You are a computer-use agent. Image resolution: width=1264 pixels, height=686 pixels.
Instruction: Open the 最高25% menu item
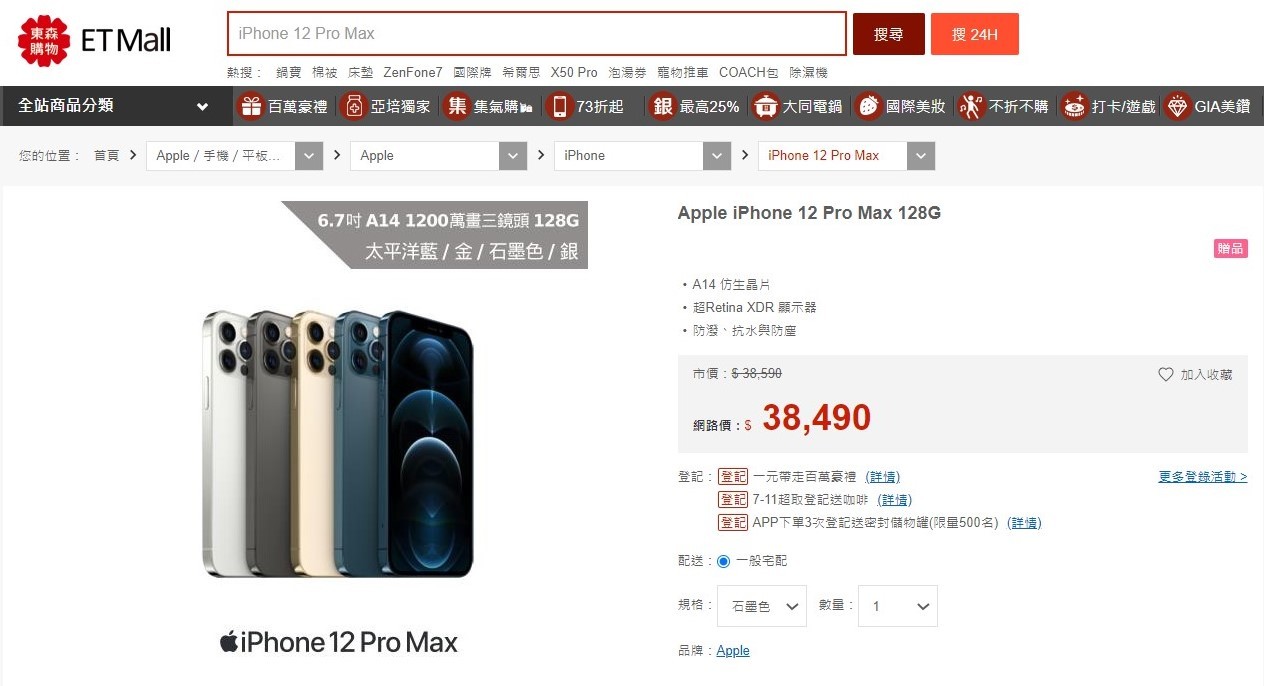(x=694, y=106)
